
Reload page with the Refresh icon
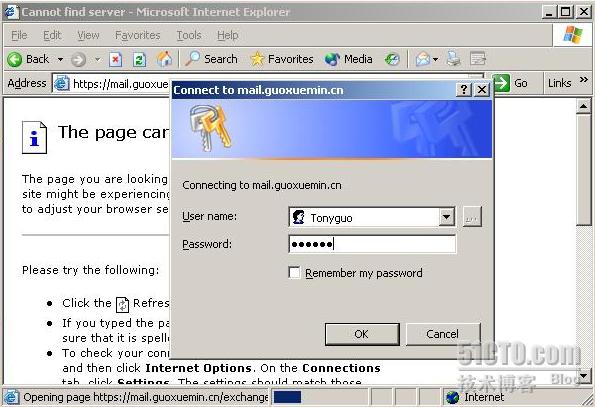coord(140,59)
